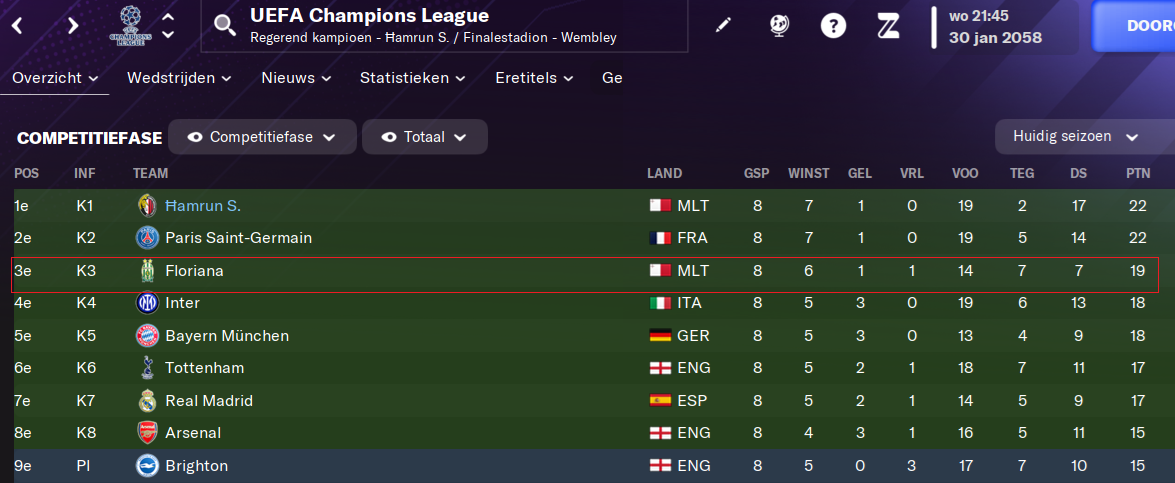Open the Wedstrijden menu dropdown
Viewport: 1175px width, 483px height.
click(179, 78)
